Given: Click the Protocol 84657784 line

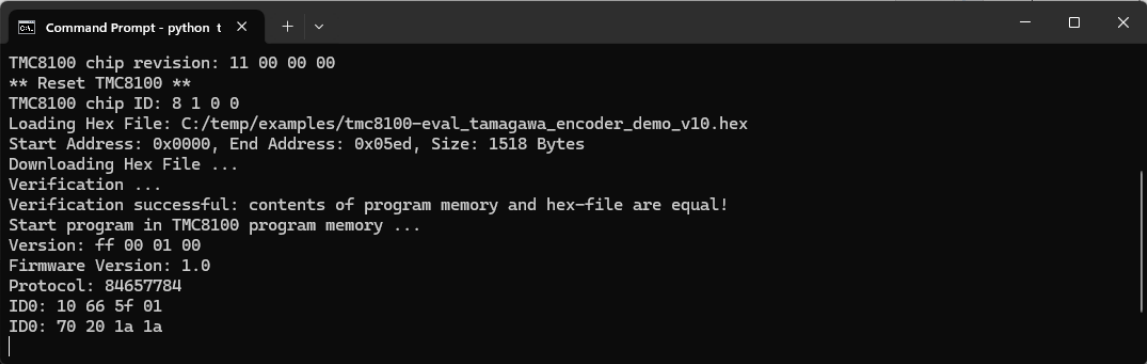Looking at the screenshot, I should 95,286.
